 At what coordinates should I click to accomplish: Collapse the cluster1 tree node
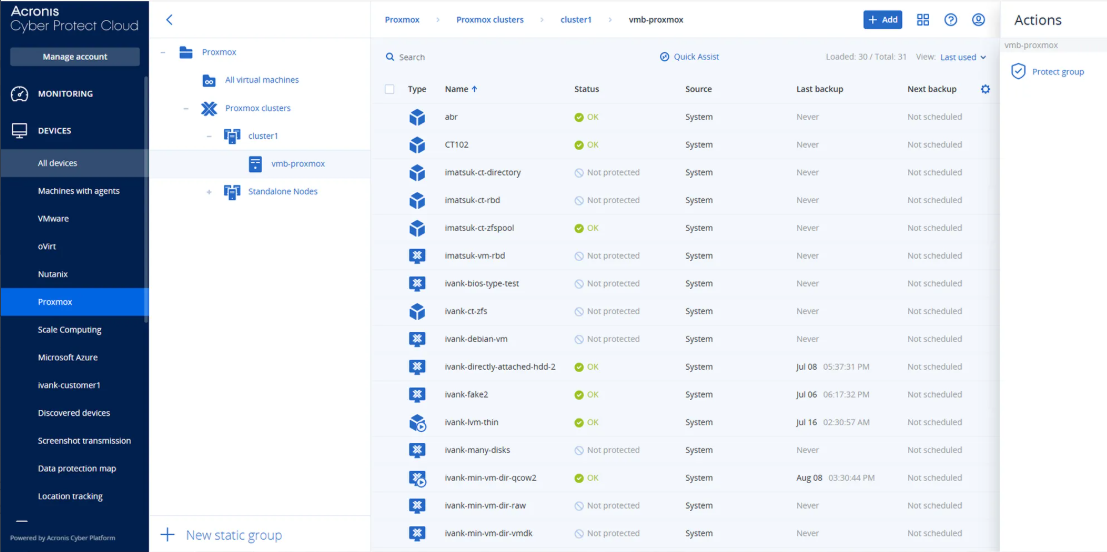209,136
